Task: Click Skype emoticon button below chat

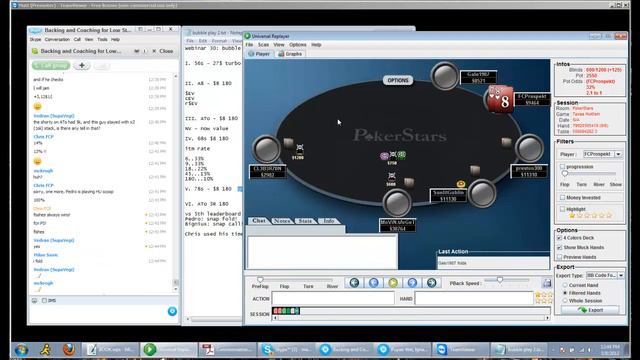Action: tap(35, 300)
